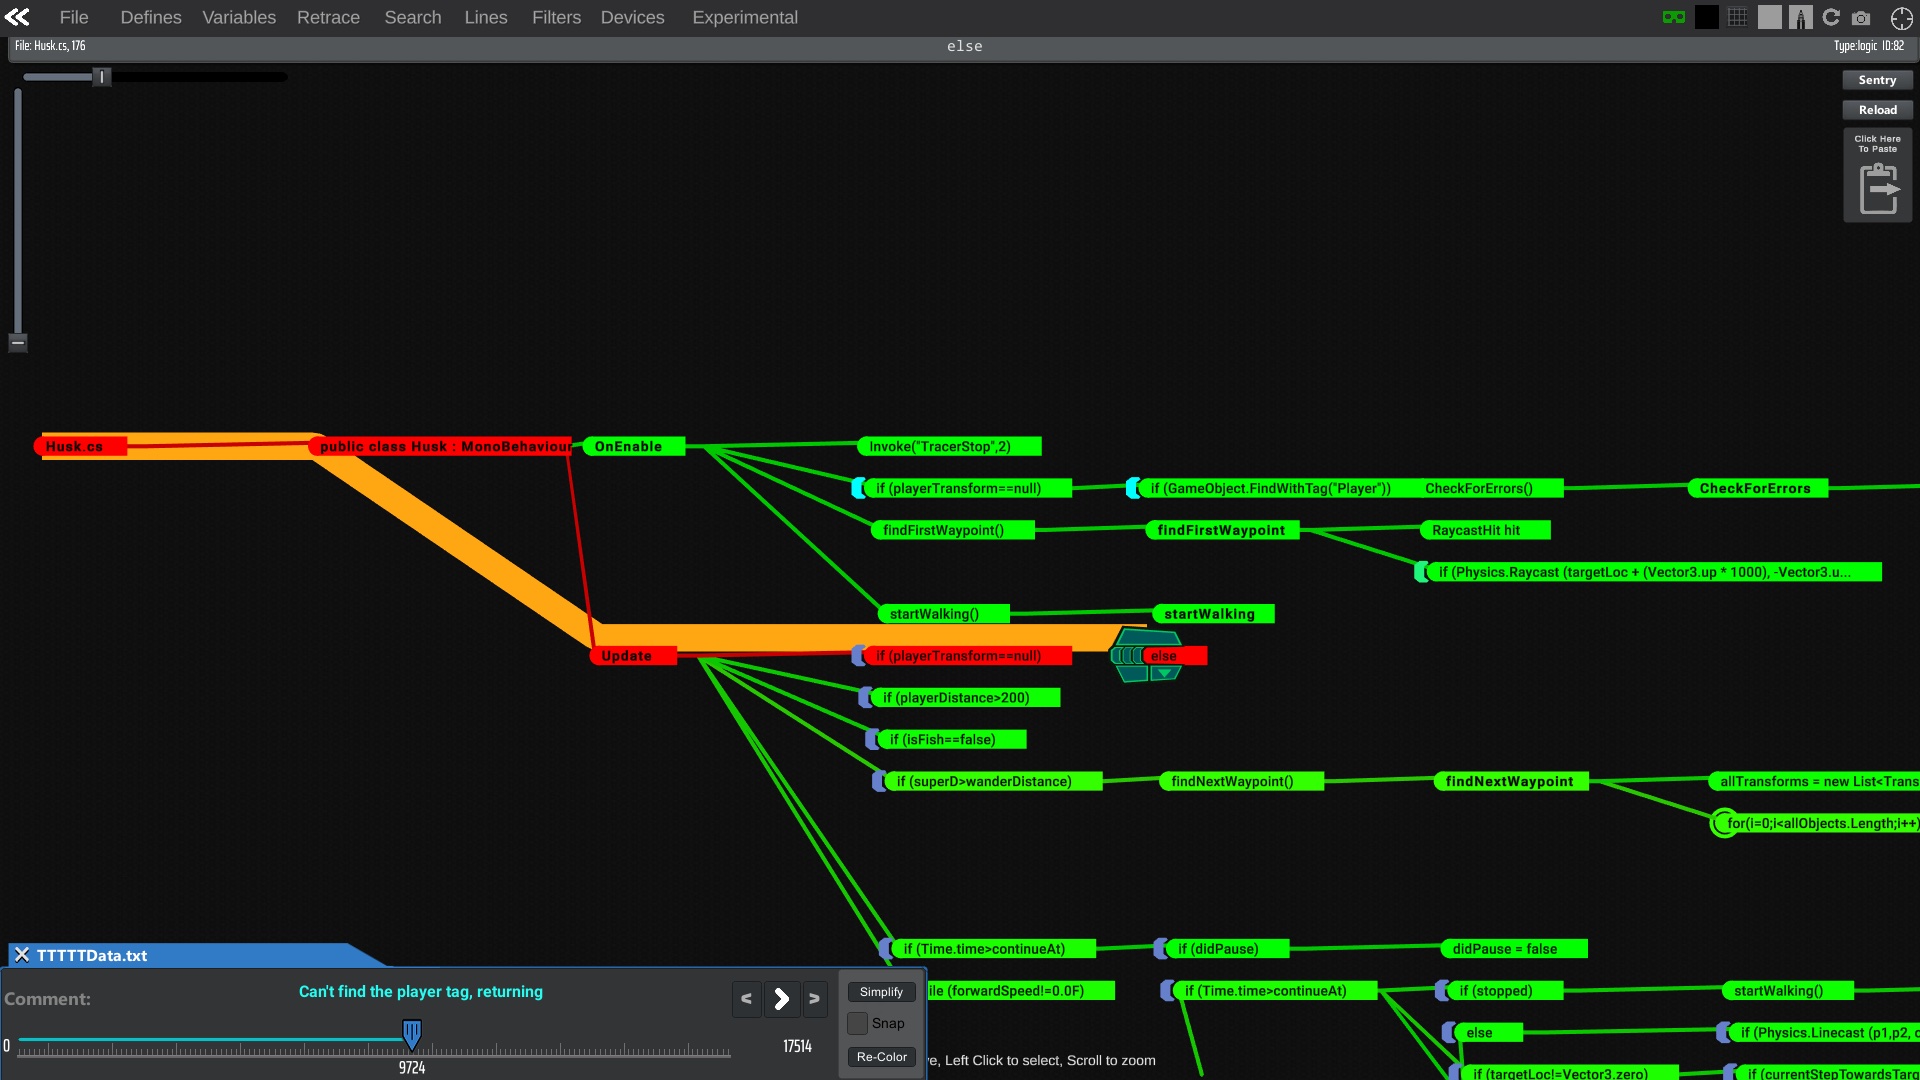The height and width of the screenshot is (1080, 1920).
Task: Open the Experimental menu
Action: (745, 17)
